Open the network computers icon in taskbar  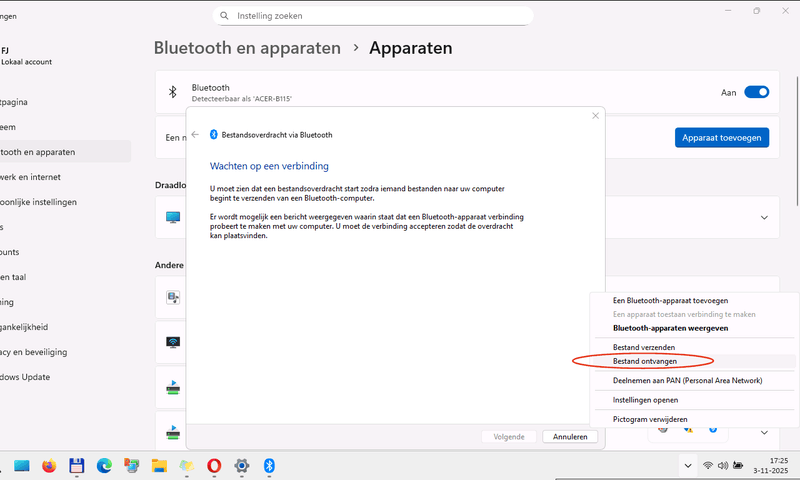(132, 465)
